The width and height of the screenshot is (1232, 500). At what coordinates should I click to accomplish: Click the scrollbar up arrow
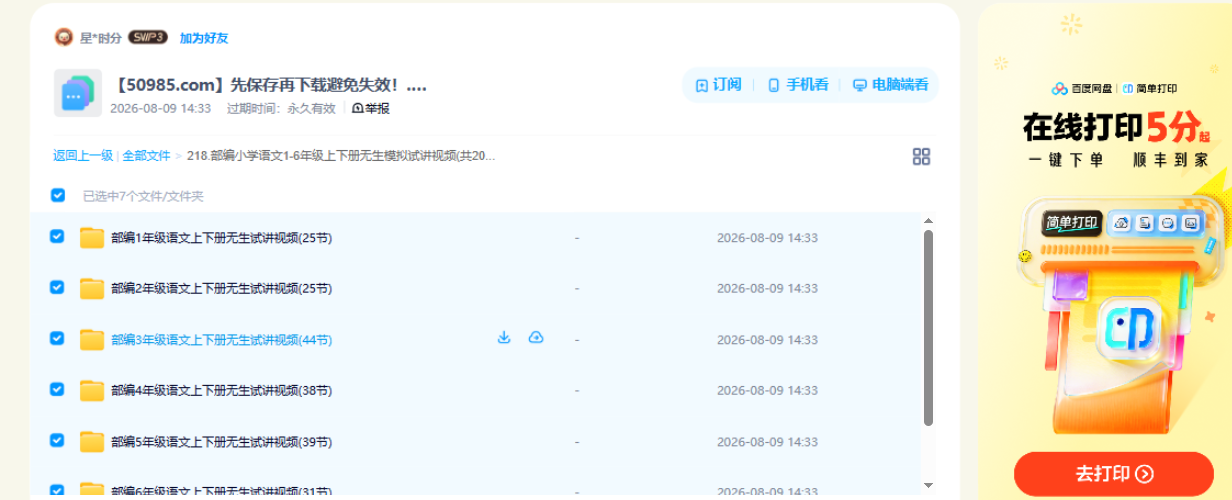[x=928, y=221]
